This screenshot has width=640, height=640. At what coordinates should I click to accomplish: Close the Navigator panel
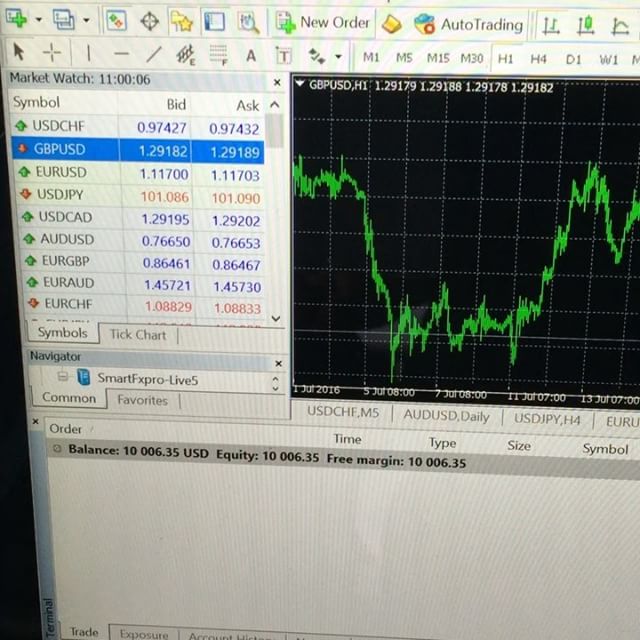pyautogui.click(x=279, y=363)
